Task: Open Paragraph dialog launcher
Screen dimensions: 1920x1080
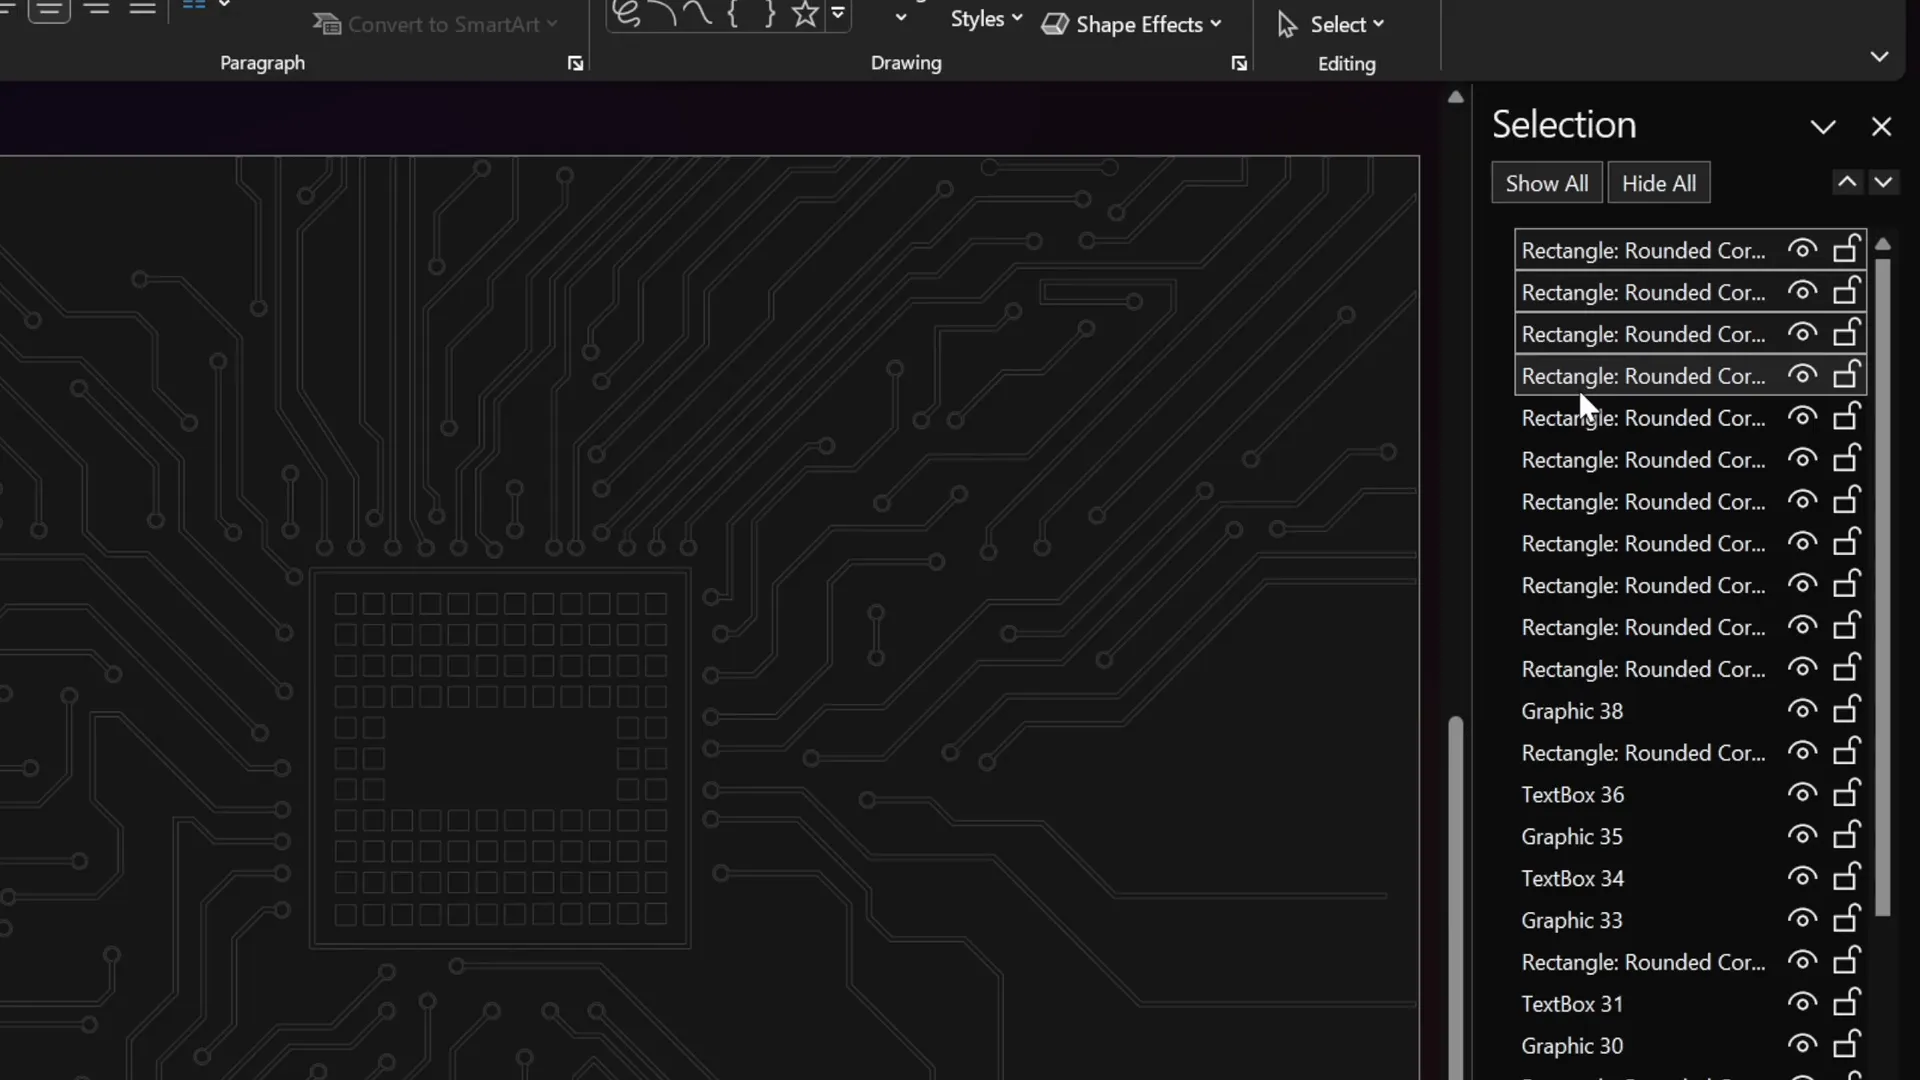Action: (576, 64)
